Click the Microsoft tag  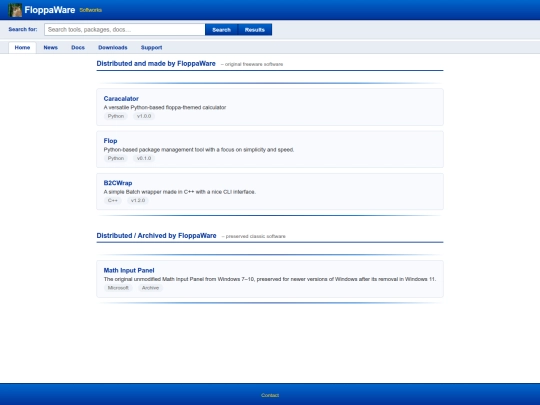coord(118,288)
